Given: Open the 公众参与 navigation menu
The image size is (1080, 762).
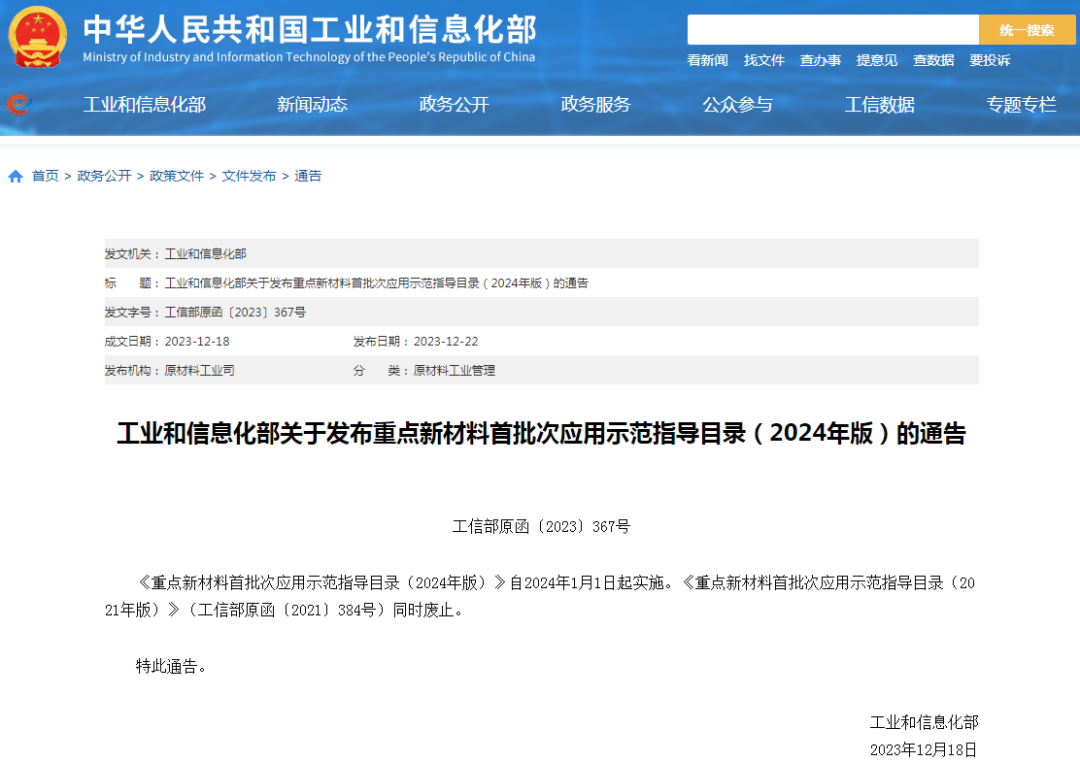Looking at the screenshot, I should pyautogui.click(x=737, y=104).
